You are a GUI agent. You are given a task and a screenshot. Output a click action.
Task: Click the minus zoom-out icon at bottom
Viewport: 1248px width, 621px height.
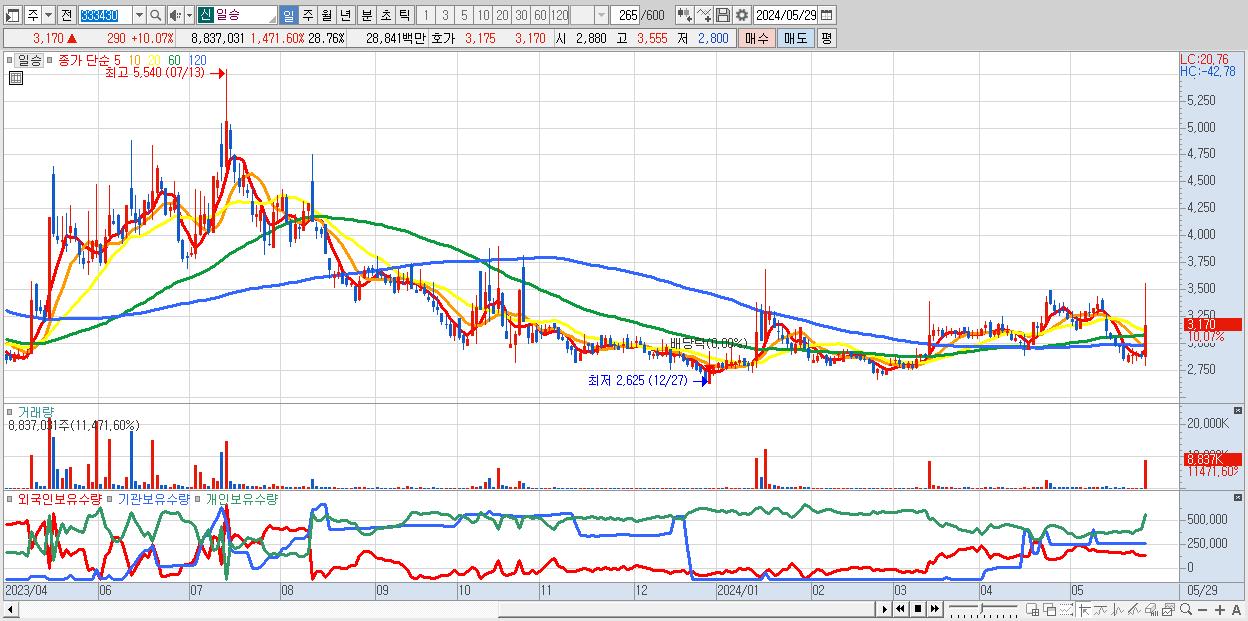click(1202, 609)
